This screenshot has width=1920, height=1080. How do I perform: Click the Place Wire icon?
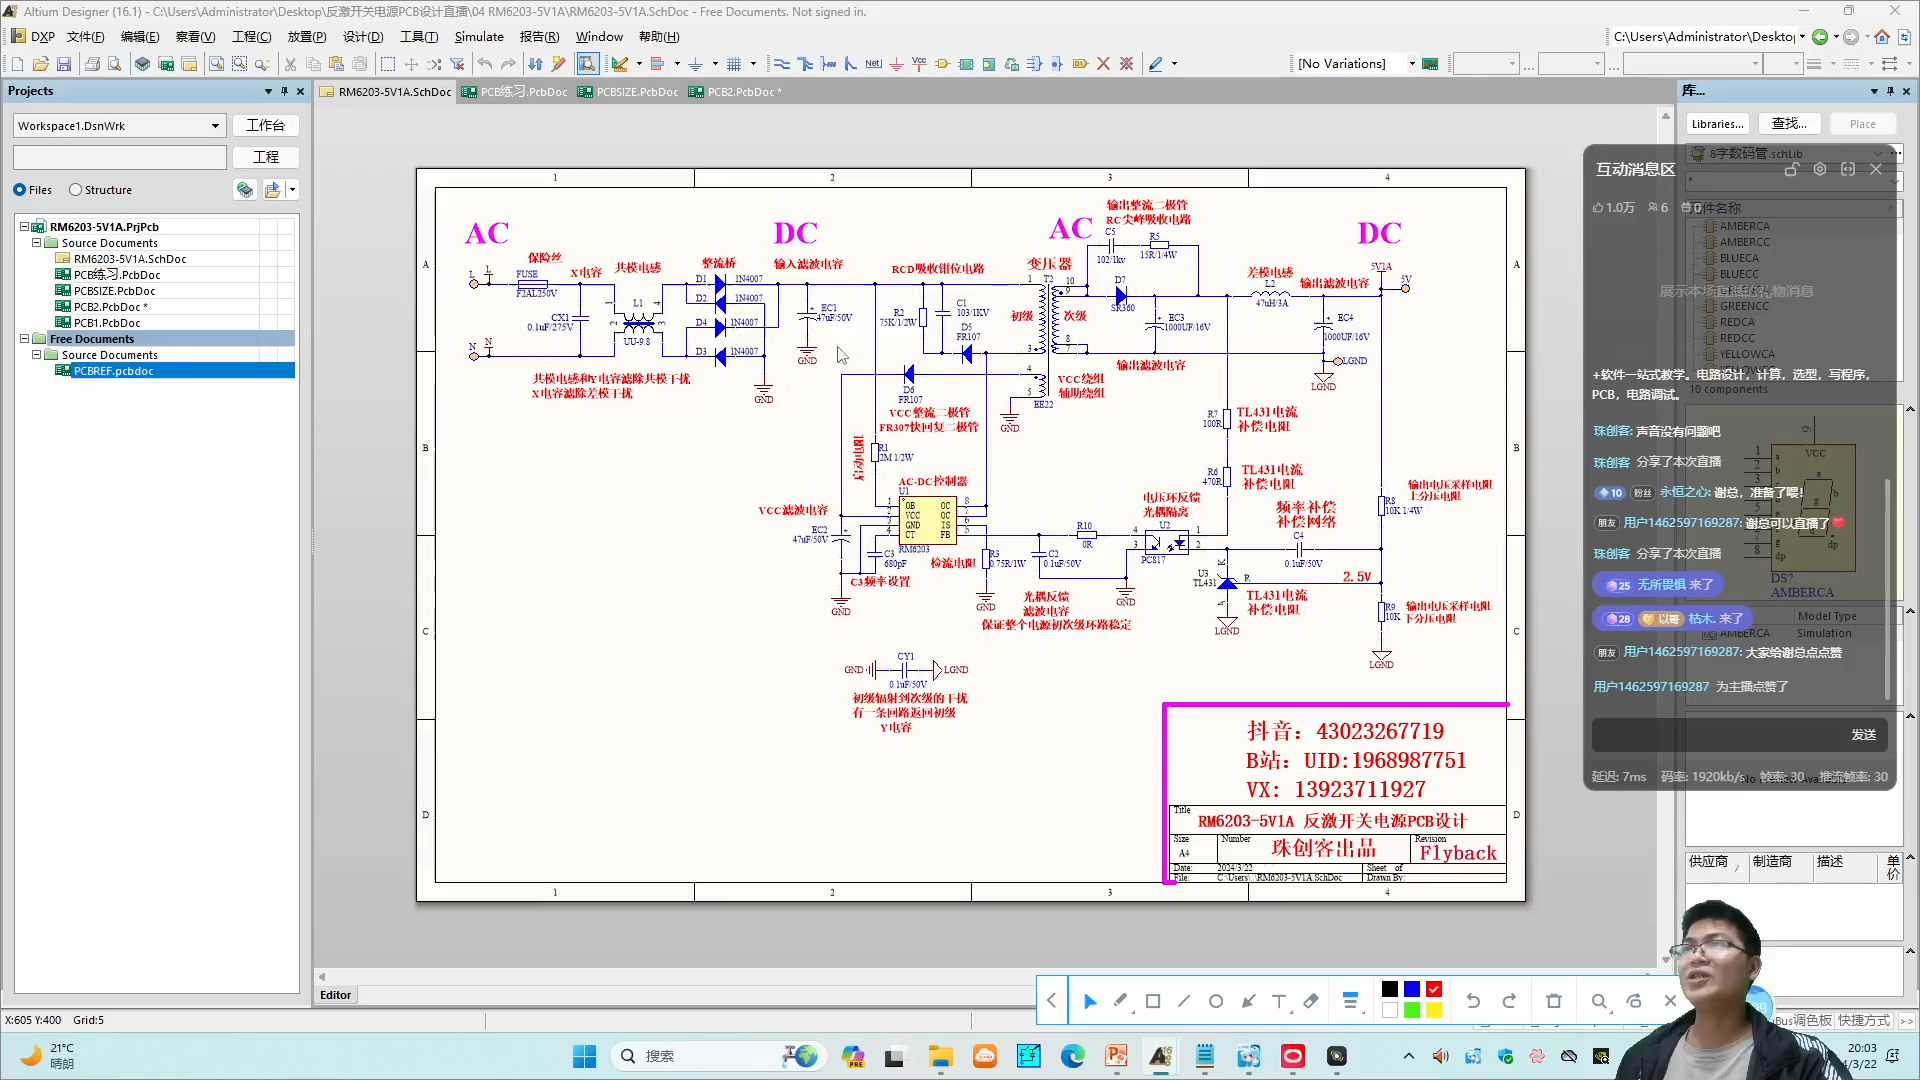pyautogui.click(x=782, y=64)
